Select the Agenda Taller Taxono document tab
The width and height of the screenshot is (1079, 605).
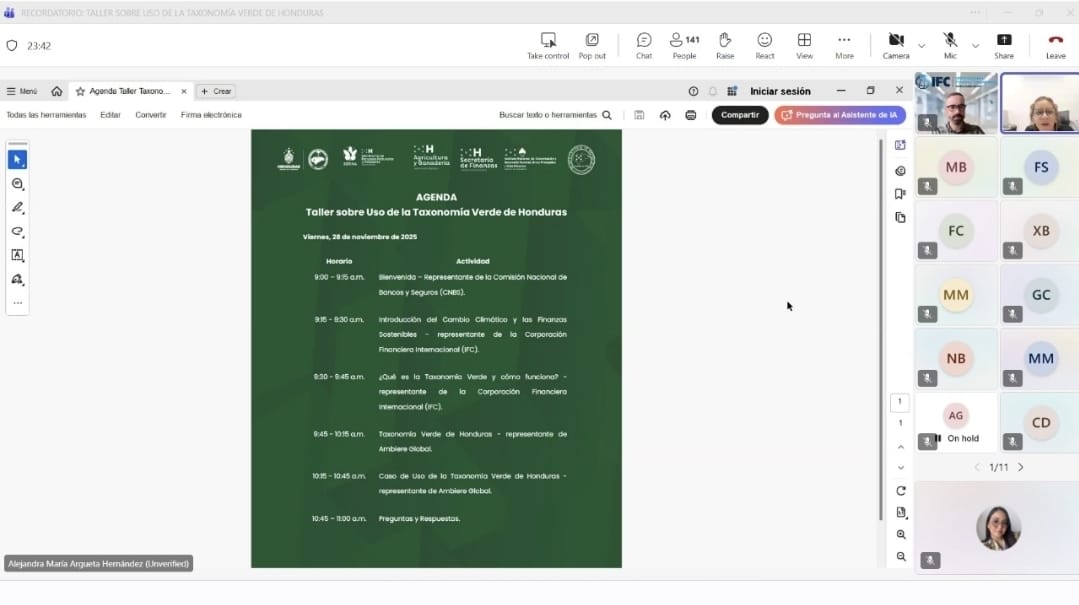click(129, 91)
